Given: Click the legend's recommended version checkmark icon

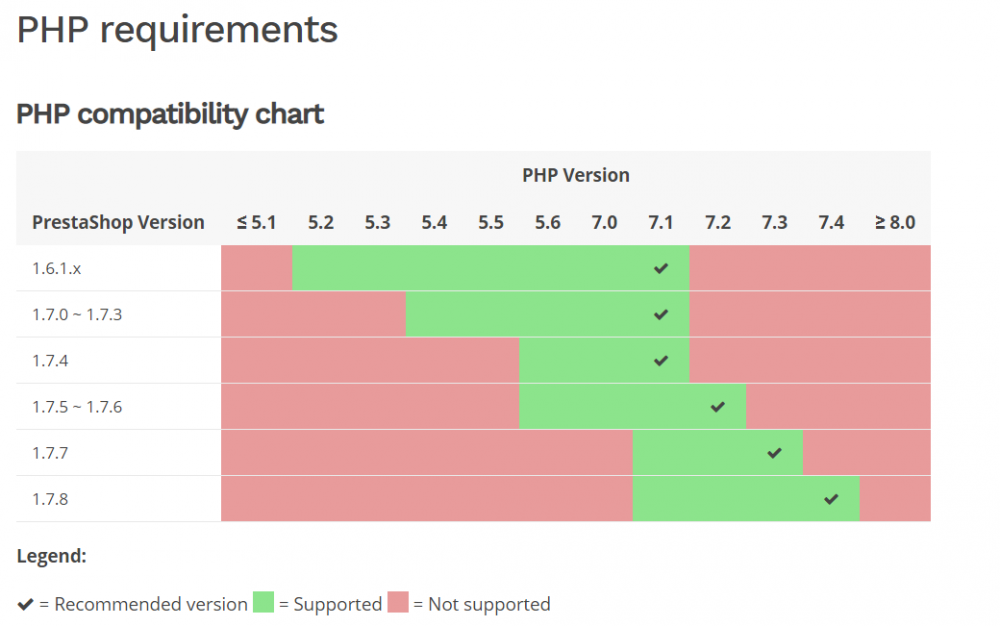Looking at the screenshot, I should pyautogui.click(x=26, y=604).
